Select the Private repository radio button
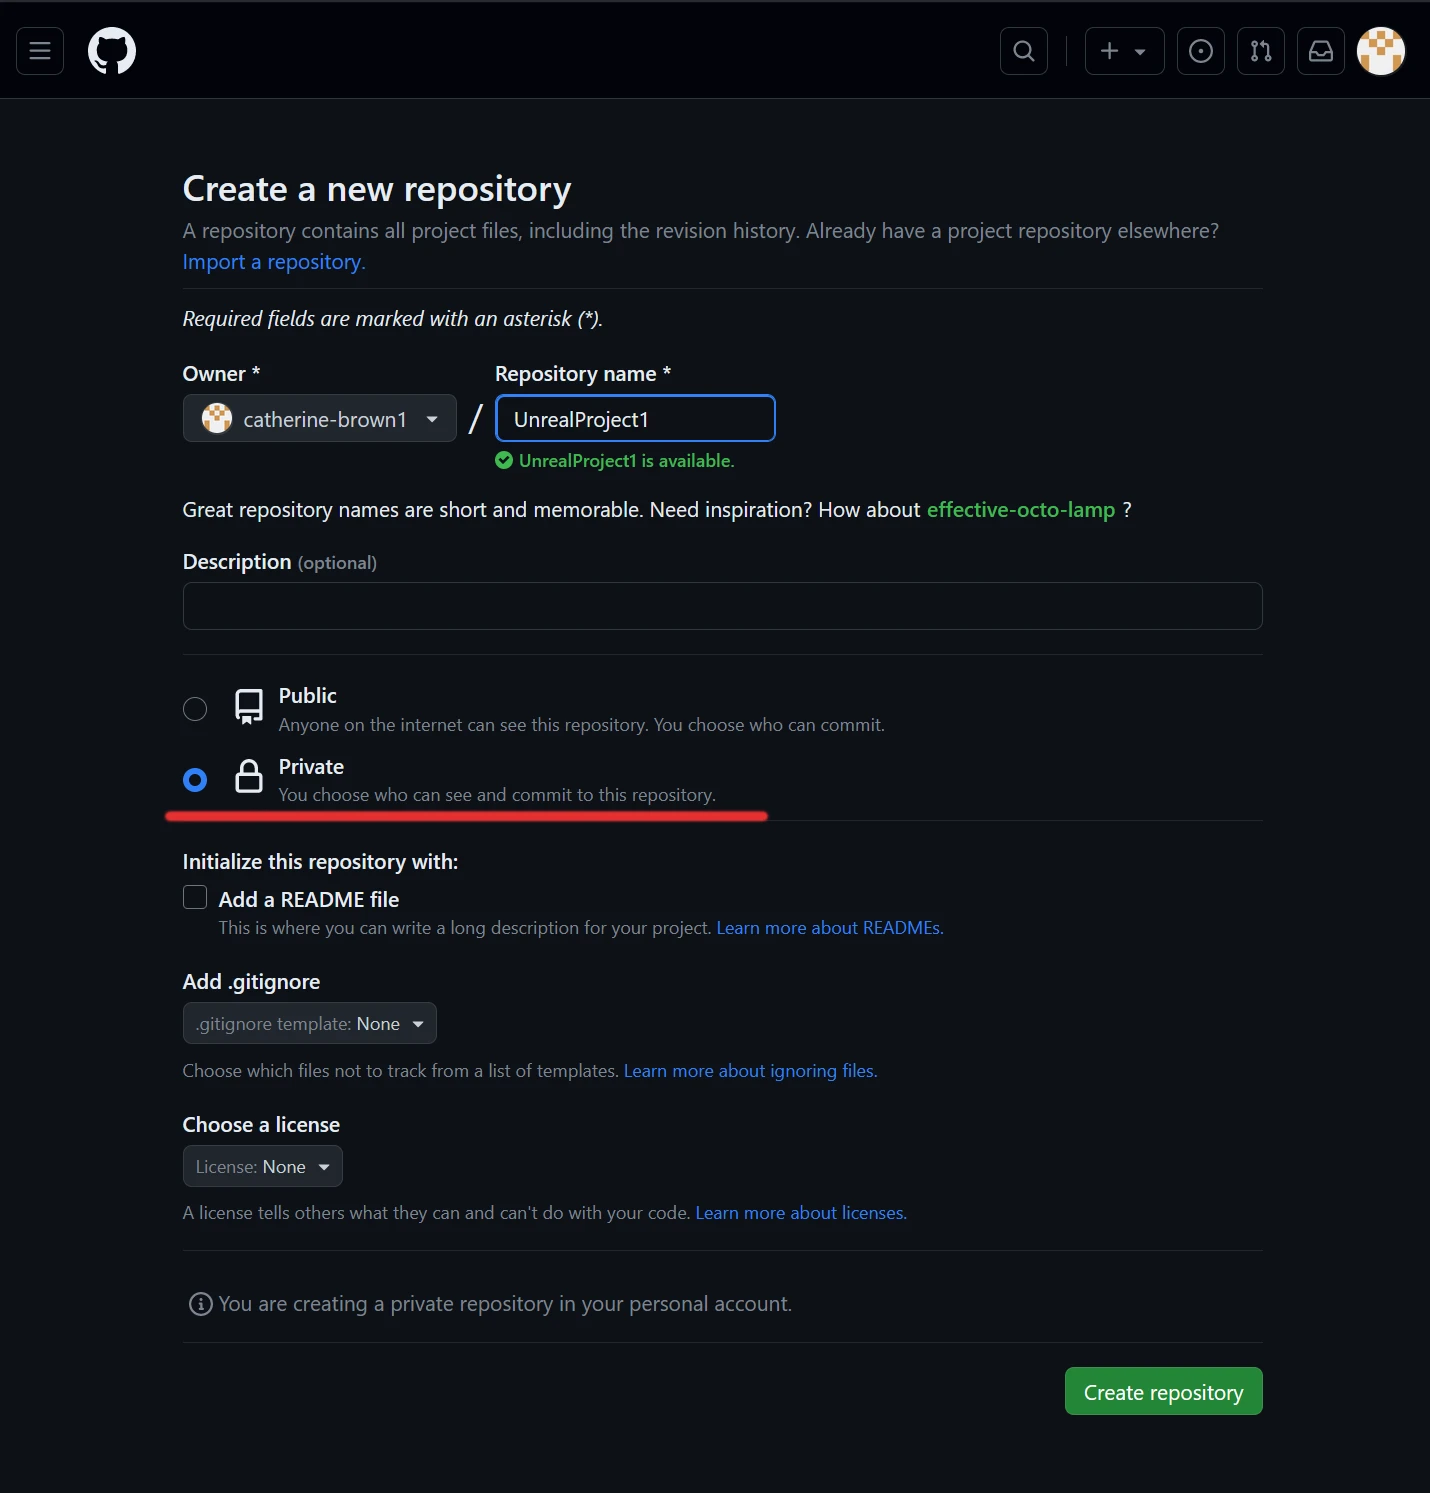The height and width of the screenshot is (1493, 1430). (195, 779)
